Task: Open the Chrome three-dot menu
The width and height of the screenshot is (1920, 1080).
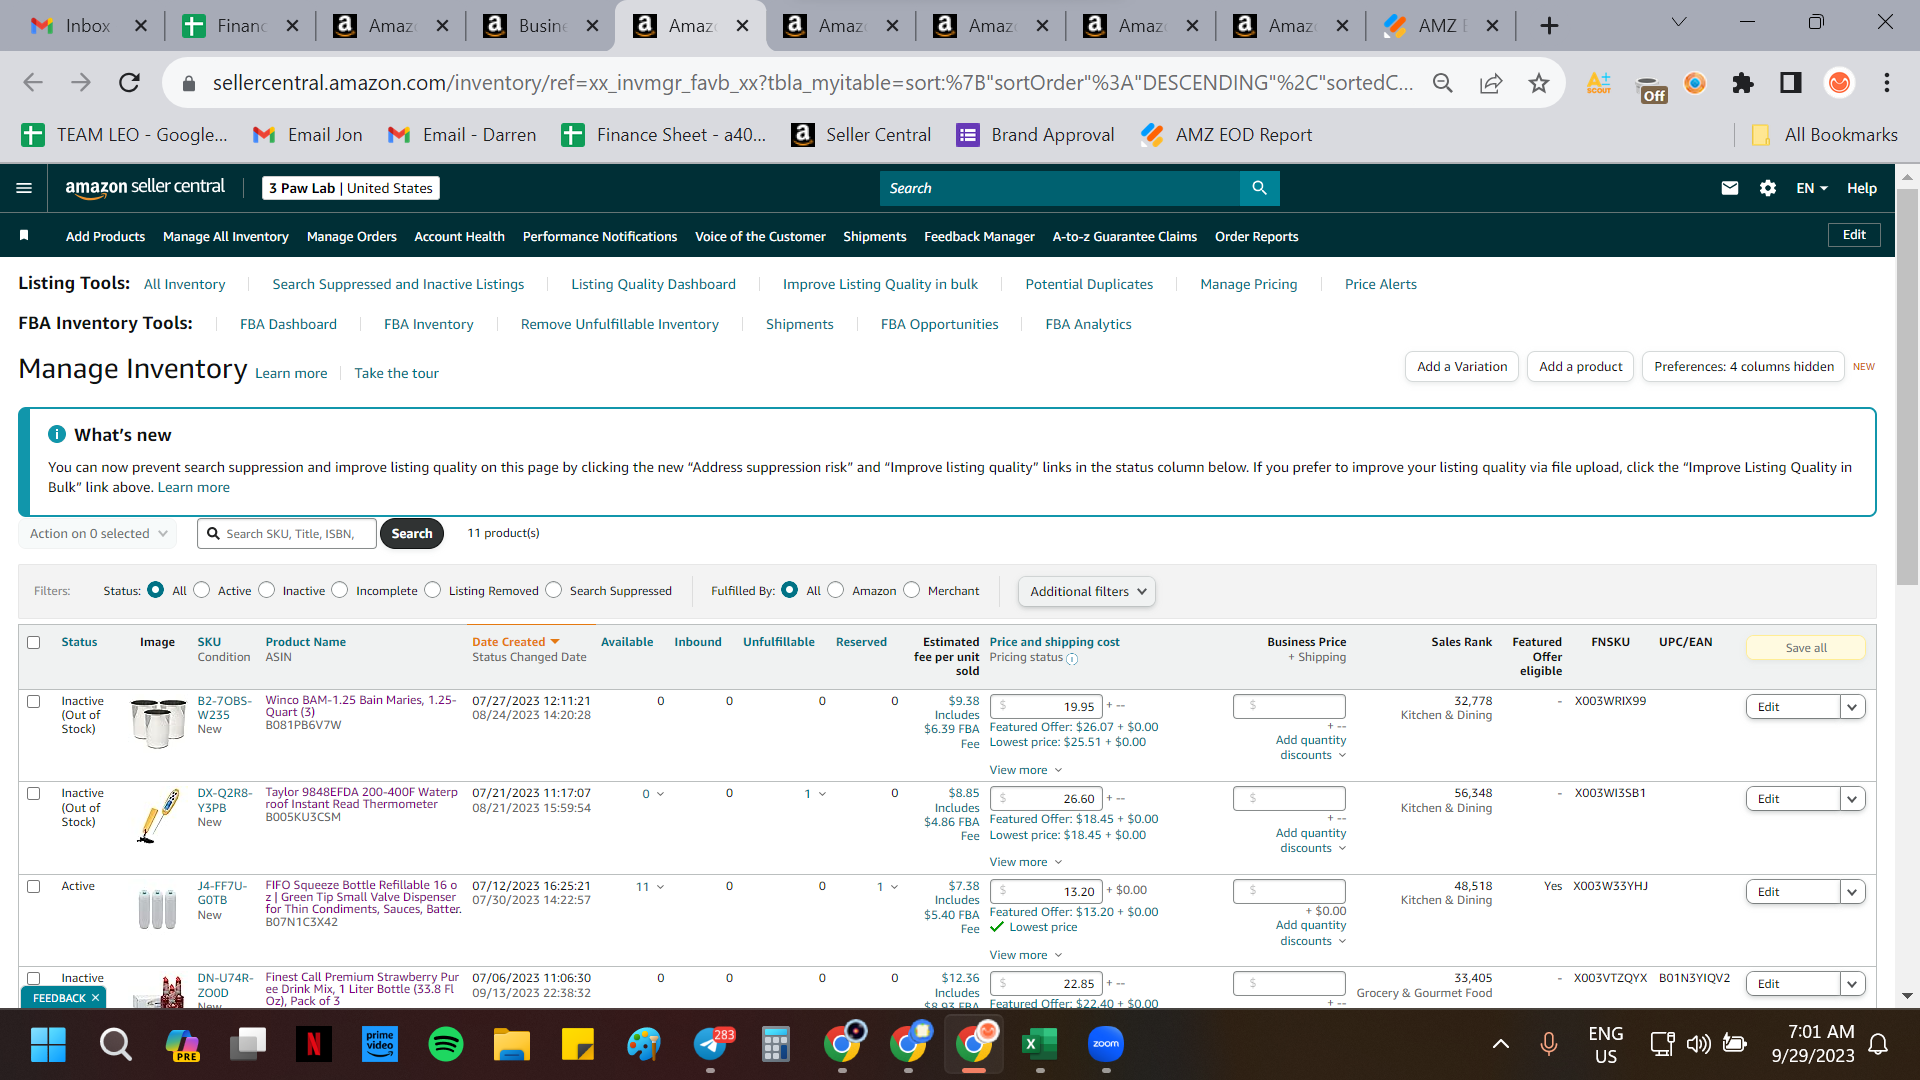Action: coord(1887,82)
